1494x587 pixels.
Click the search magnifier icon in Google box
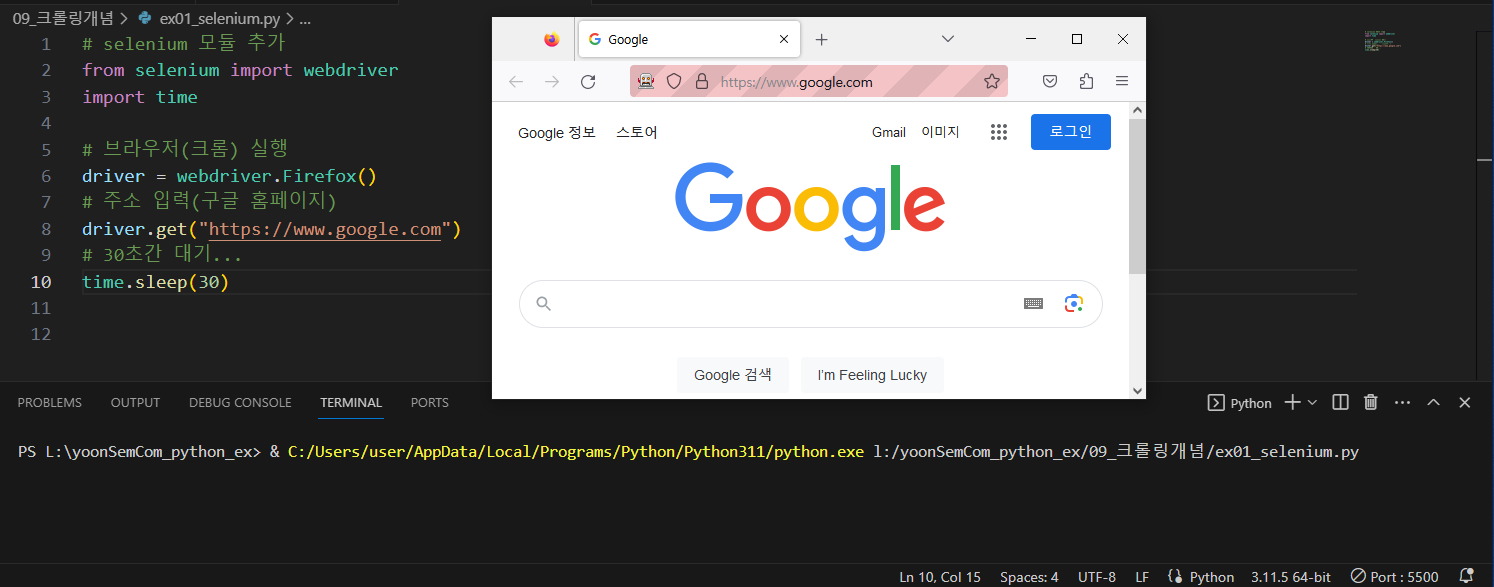point(544,304)
